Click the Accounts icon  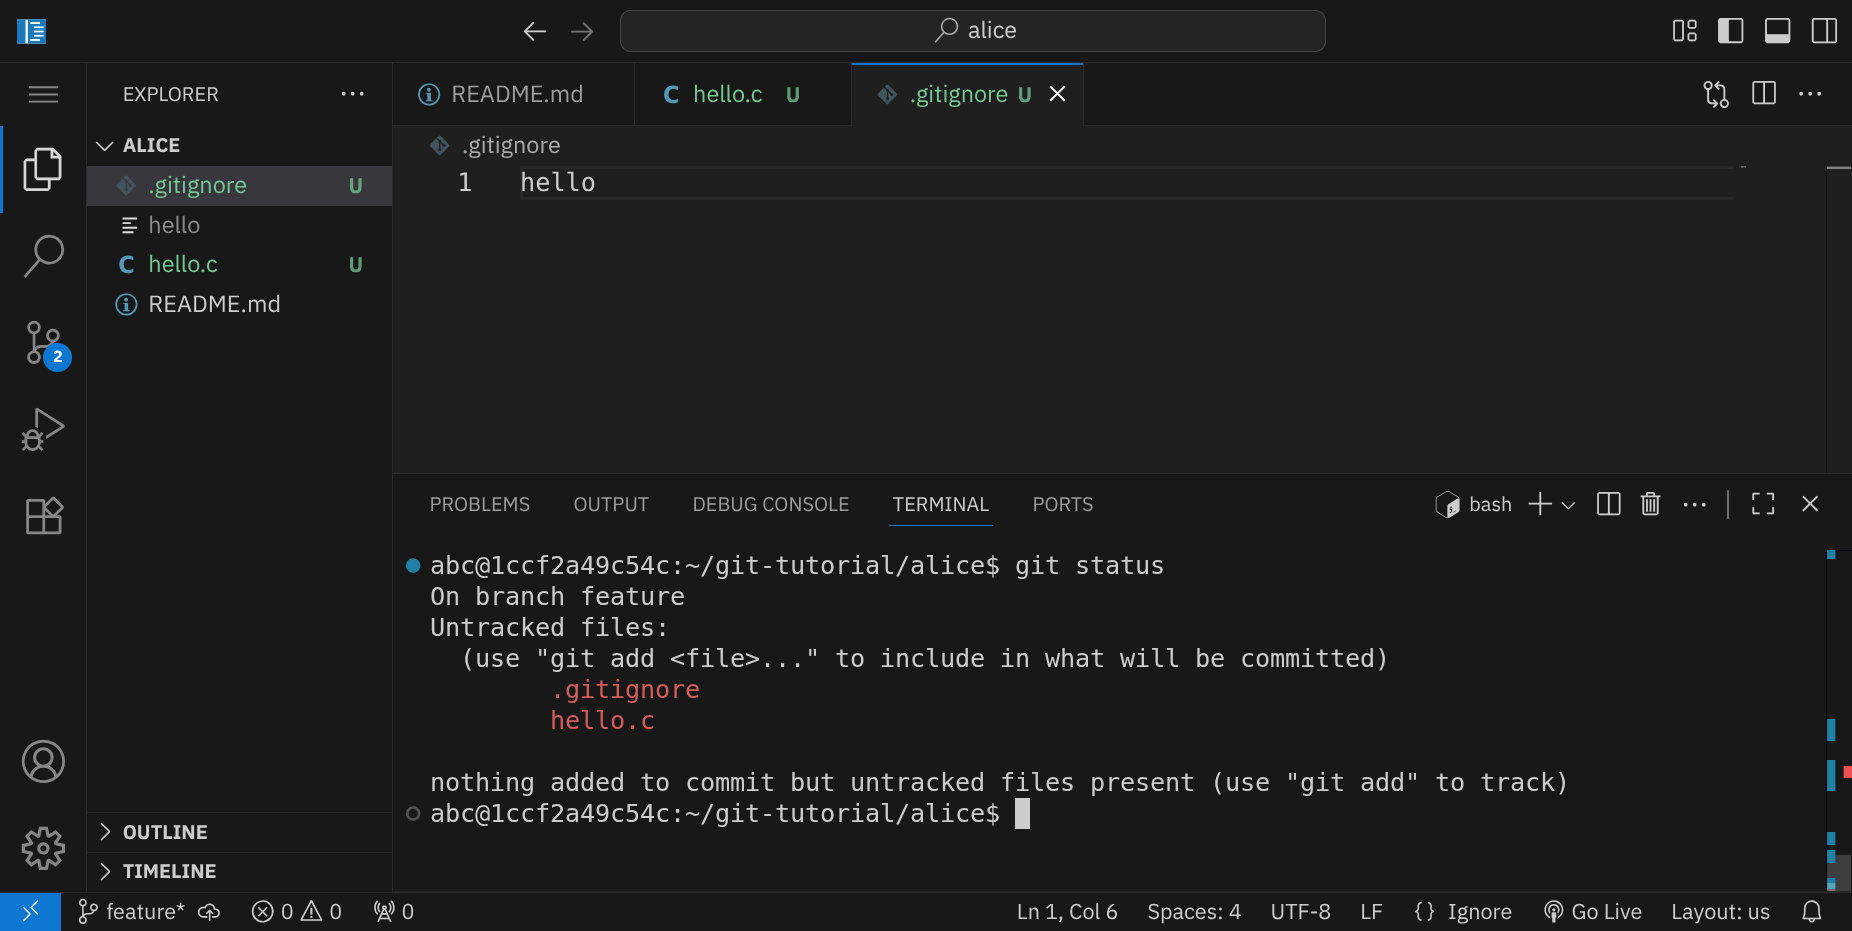(x=43, y=762)
